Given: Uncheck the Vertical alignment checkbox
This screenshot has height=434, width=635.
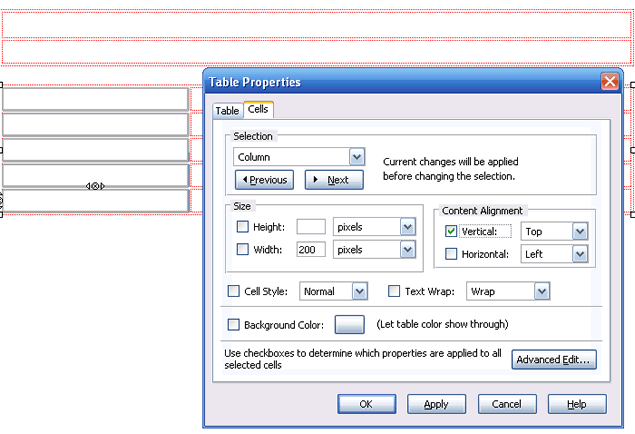Looking at the screenshot, I should [x=451, y=232].
